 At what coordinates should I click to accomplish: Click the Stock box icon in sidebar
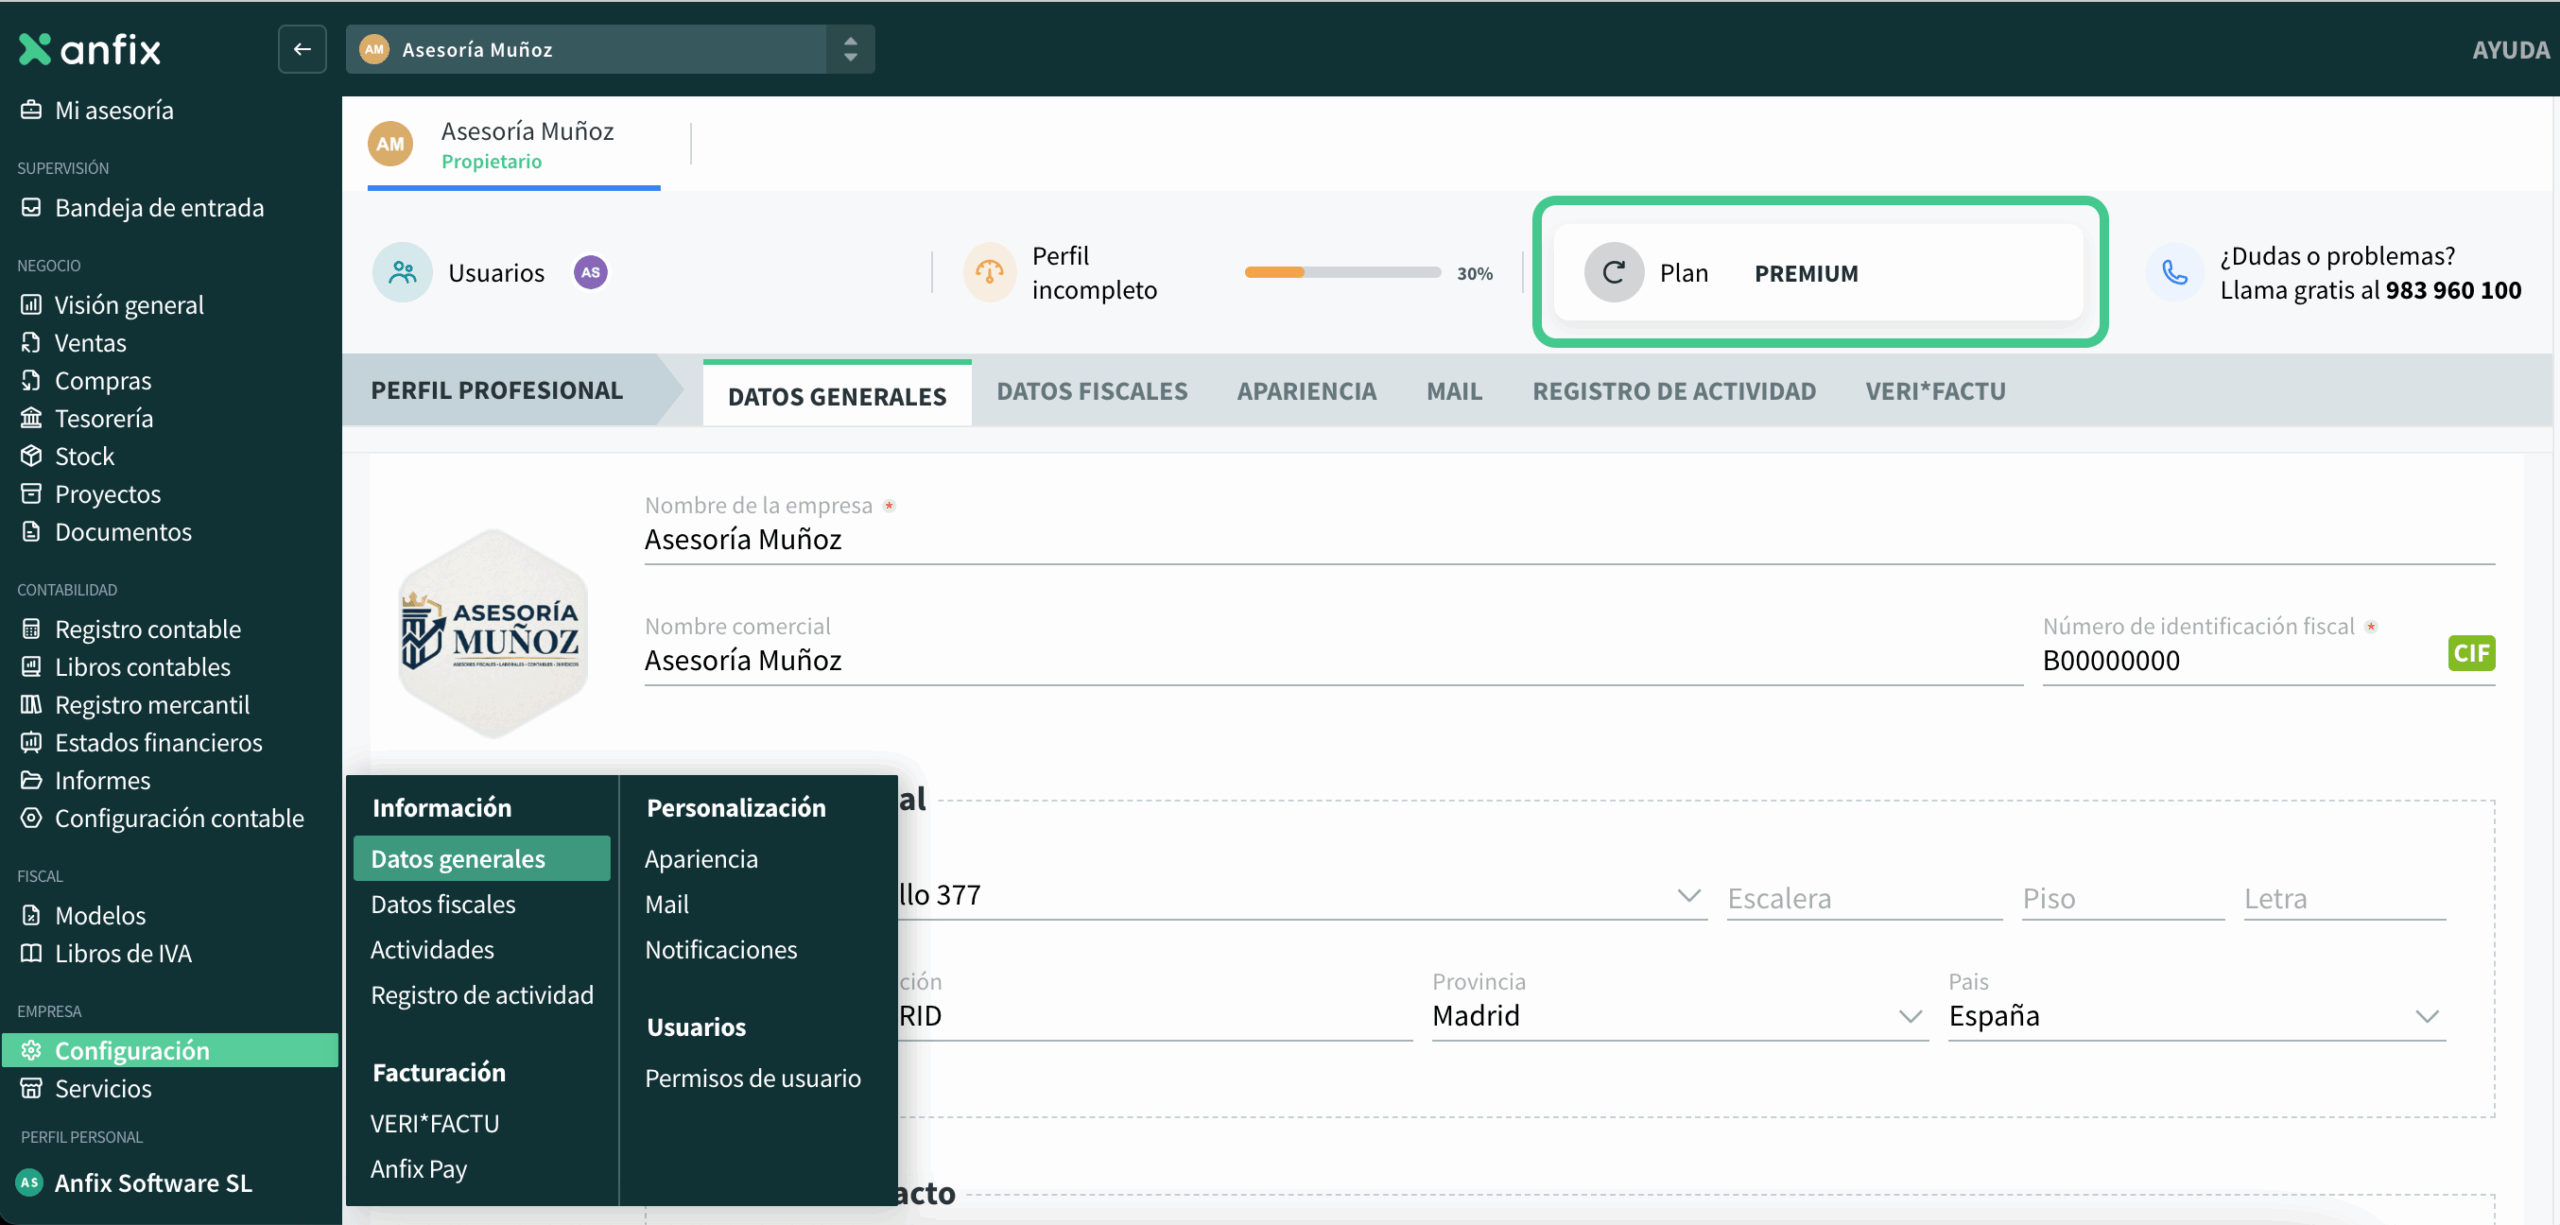point(31,456)
